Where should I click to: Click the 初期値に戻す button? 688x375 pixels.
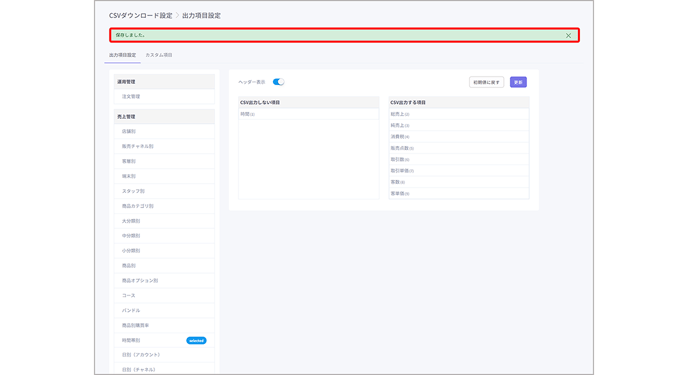point(486,82)
